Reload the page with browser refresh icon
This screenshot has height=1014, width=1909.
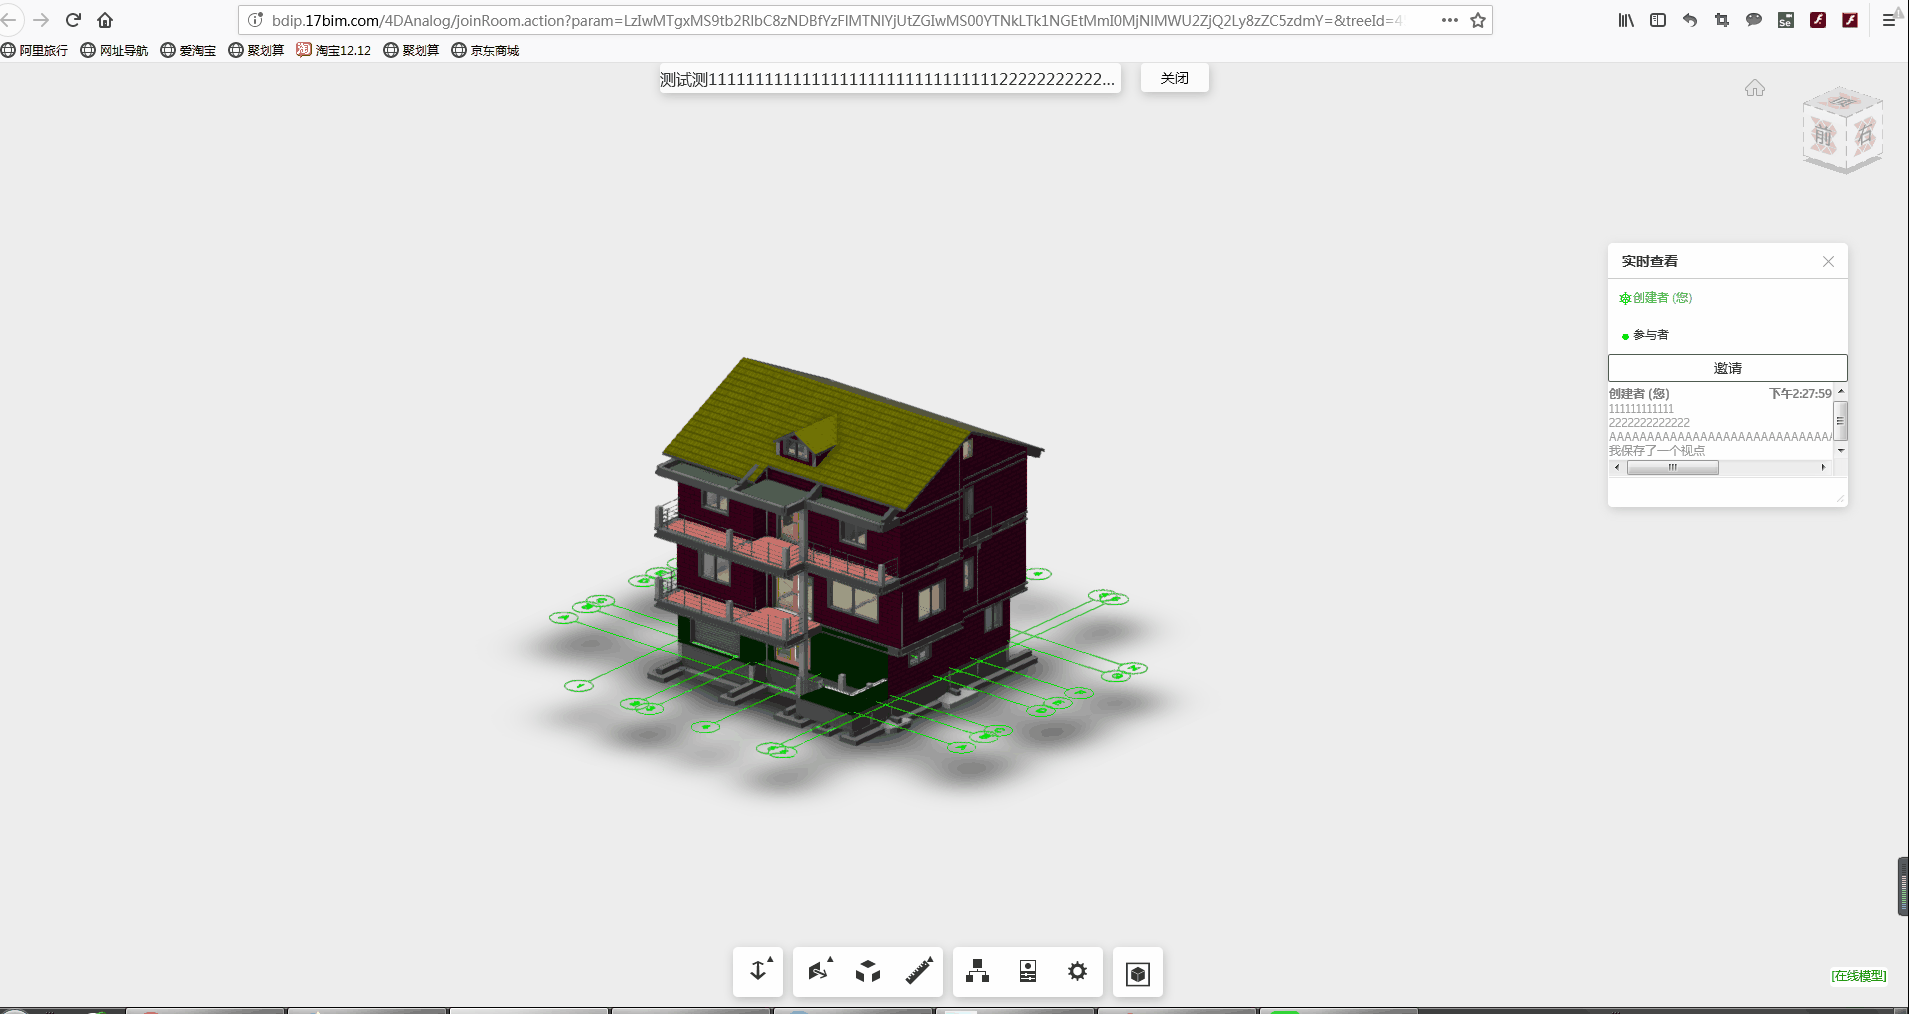point(73,20)
